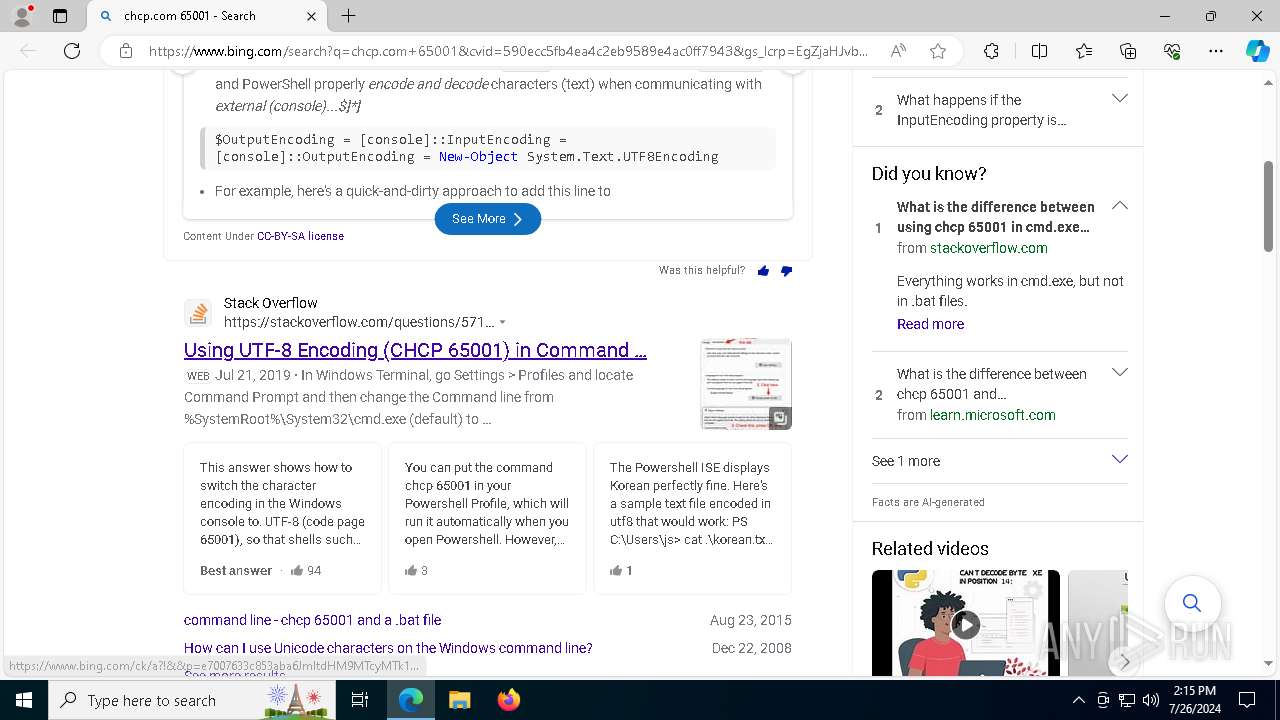Open the Stack Overflow result thumbnail image
The width and height of the screenshot is (1280, 720).
click(746, 384)
